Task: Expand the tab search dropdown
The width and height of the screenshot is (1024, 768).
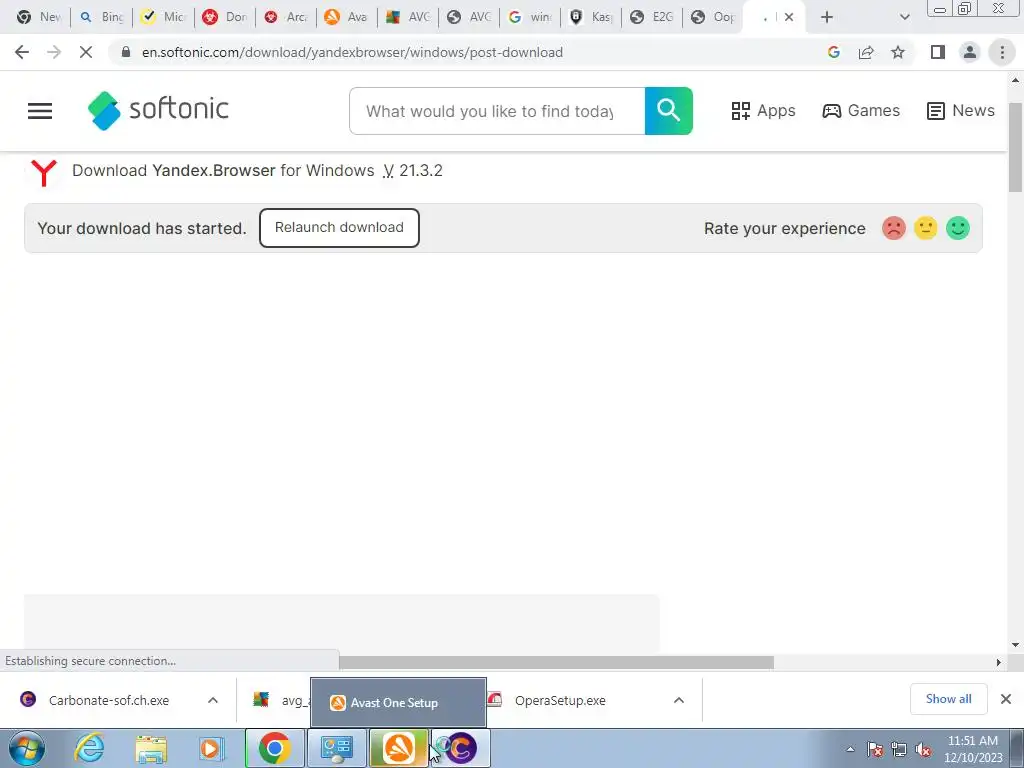Action: 904,17
